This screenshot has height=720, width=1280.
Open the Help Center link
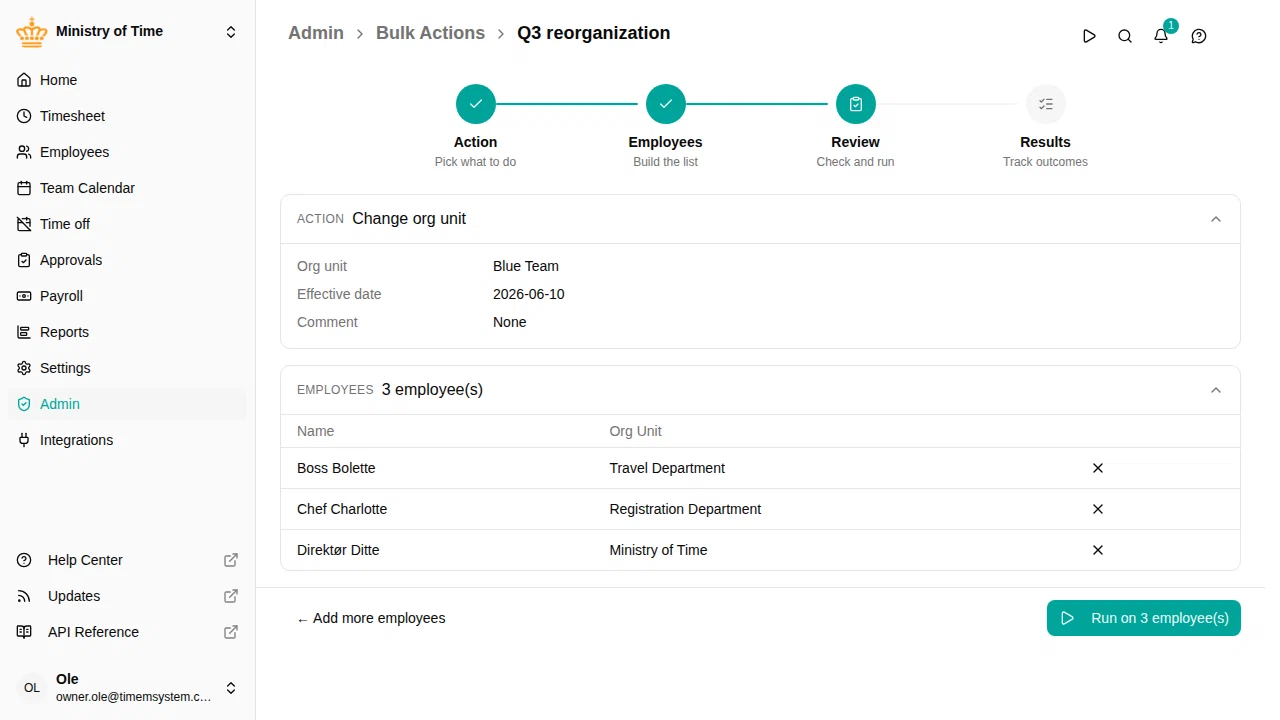click(x=127, y=560)
